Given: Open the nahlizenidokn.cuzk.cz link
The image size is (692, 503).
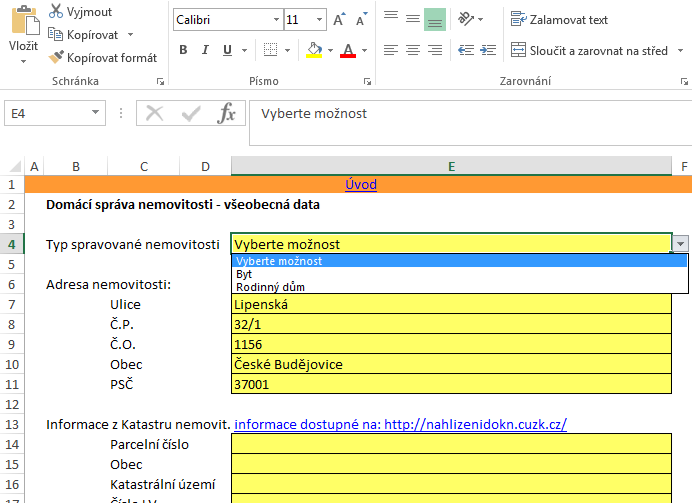Looking at the screenshot, I should tap(400, 424).
